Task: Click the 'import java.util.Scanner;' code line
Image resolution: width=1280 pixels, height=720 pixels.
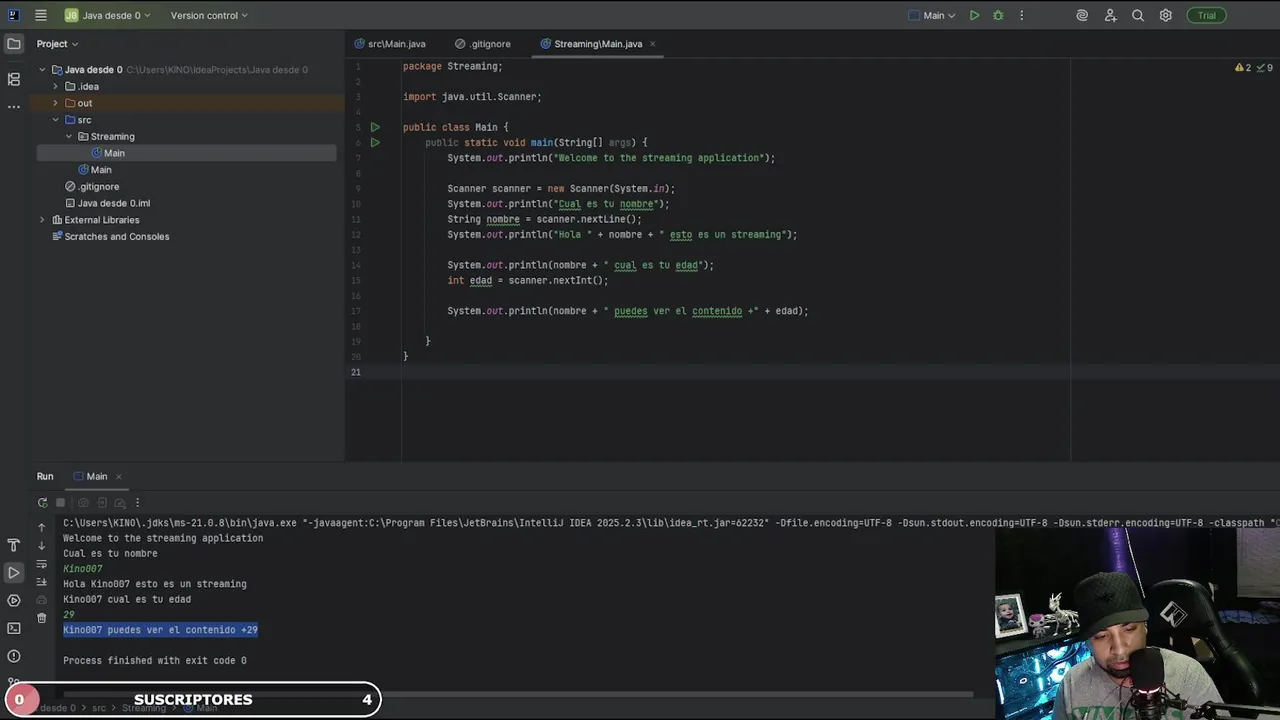Action: tap(472, 97)
